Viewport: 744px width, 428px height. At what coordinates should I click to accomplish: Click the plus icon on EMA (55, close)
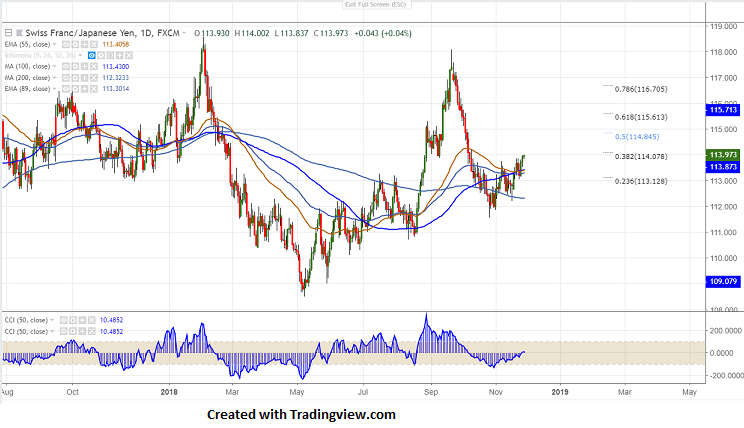pos(84,45)
